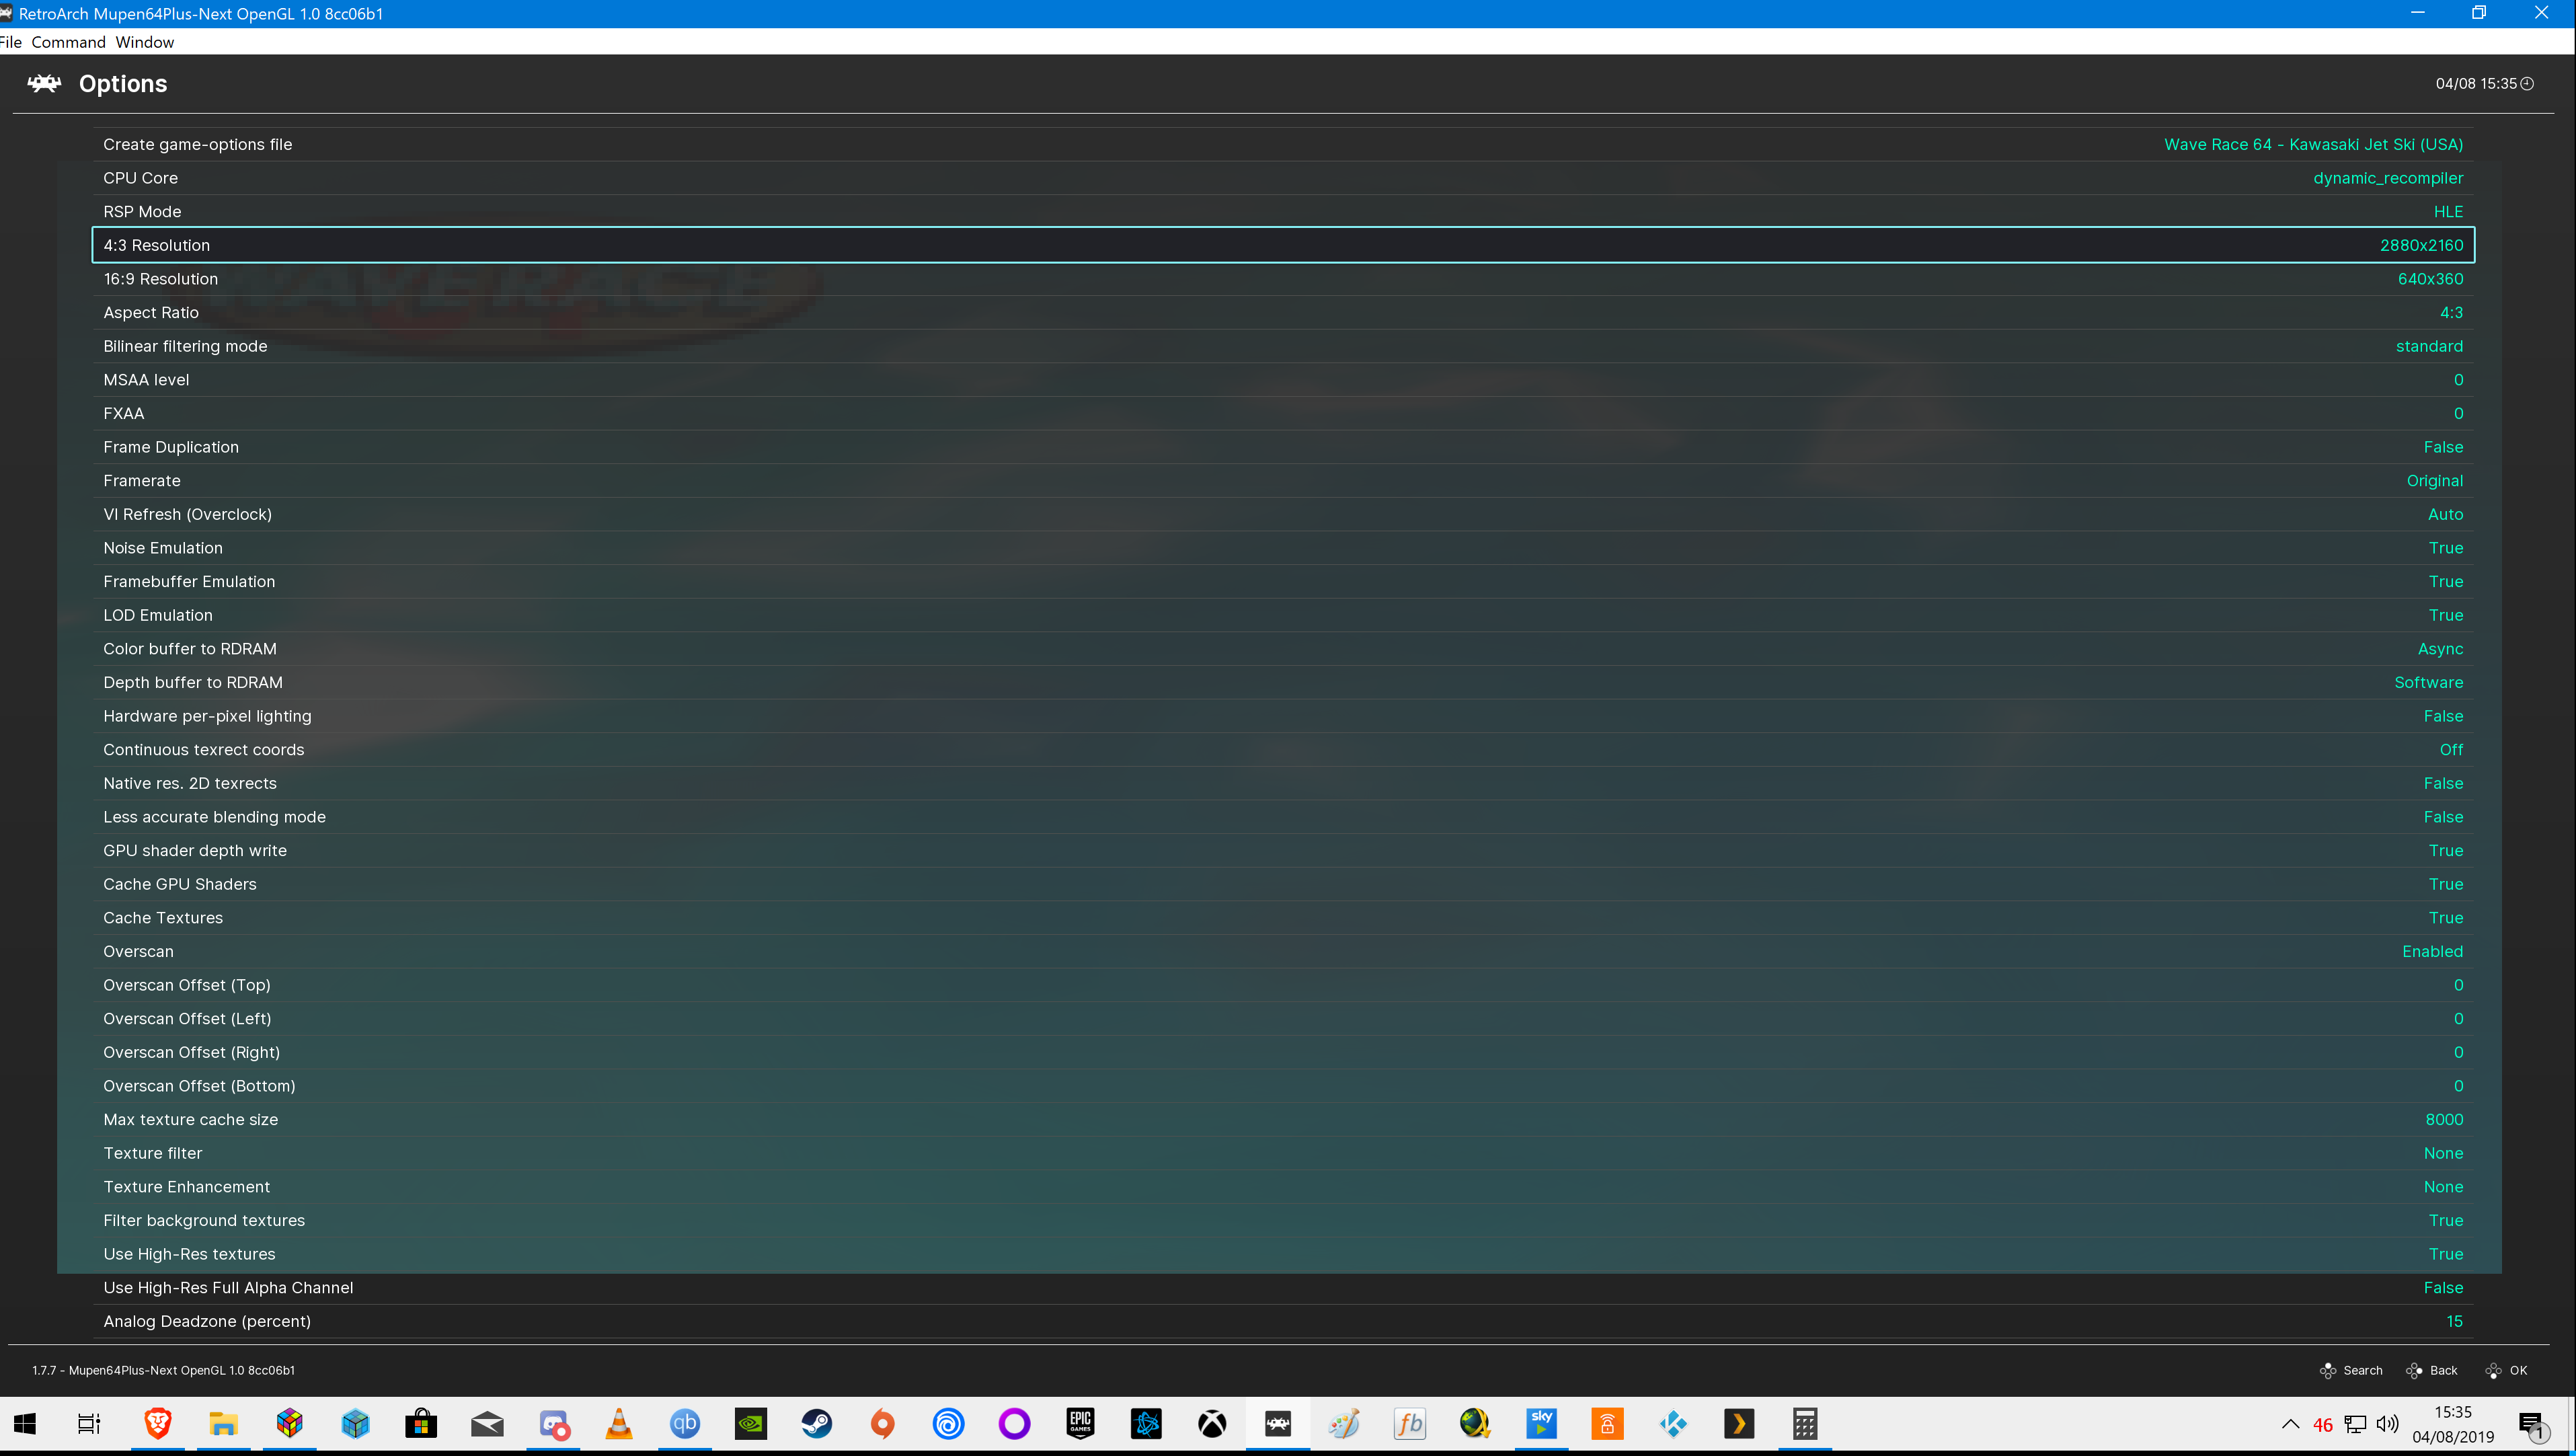
Task: Toggle Noise Emulation
Action: 1283,548
